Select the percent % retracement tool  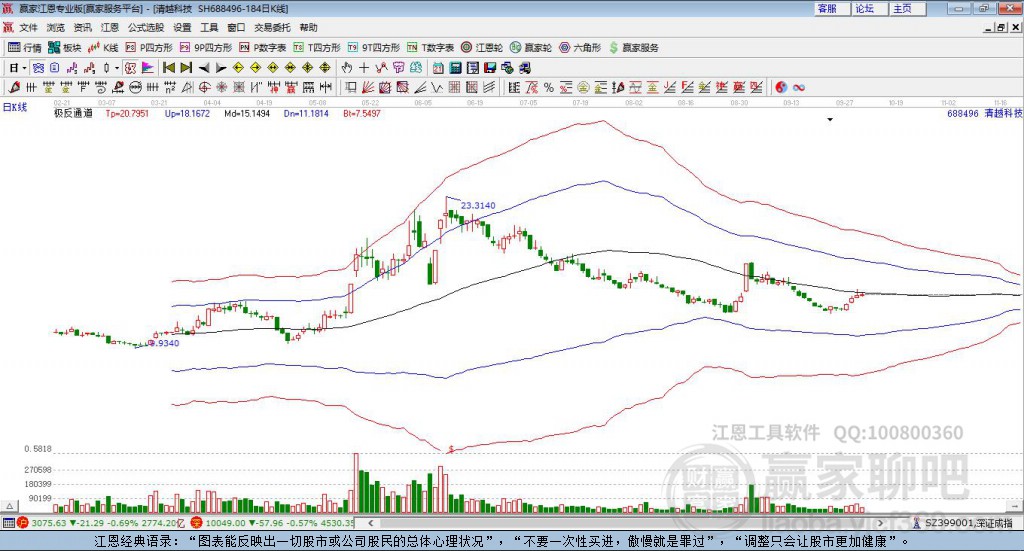coord(549,87)
